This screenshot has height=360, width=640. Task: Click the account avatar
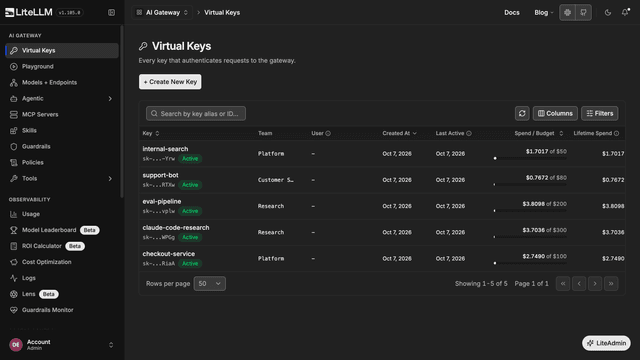pyautogui.click(x=16, y=345)
